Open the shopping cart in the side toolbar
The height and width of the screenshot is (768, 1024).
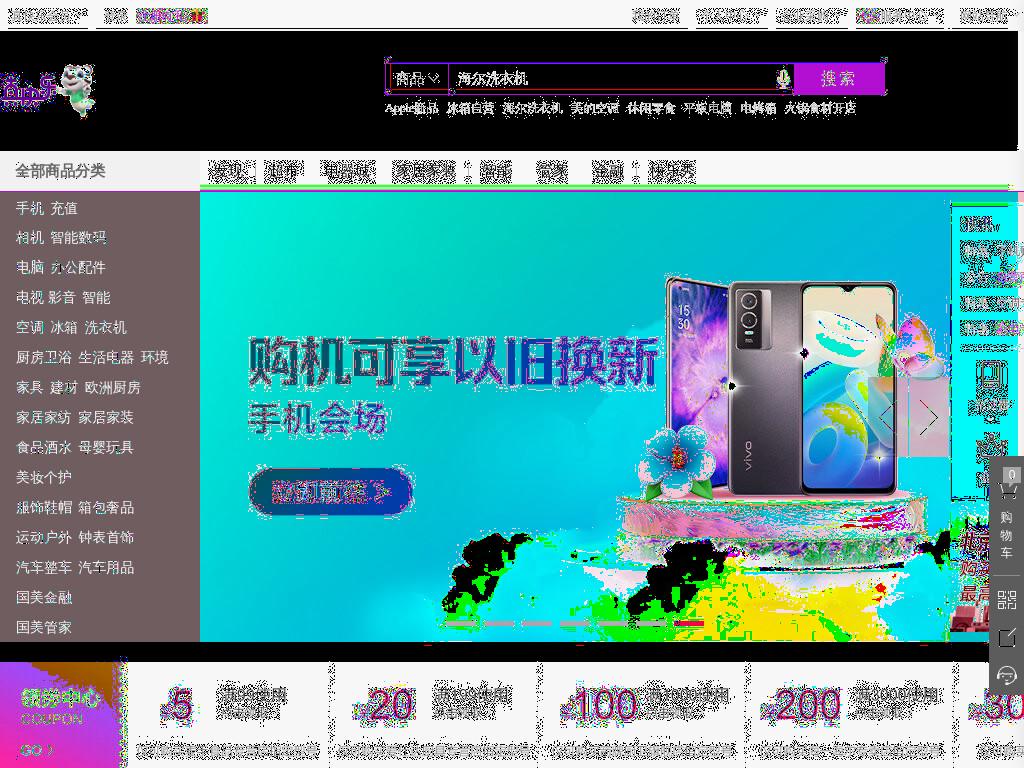(x=1006, y=516)
